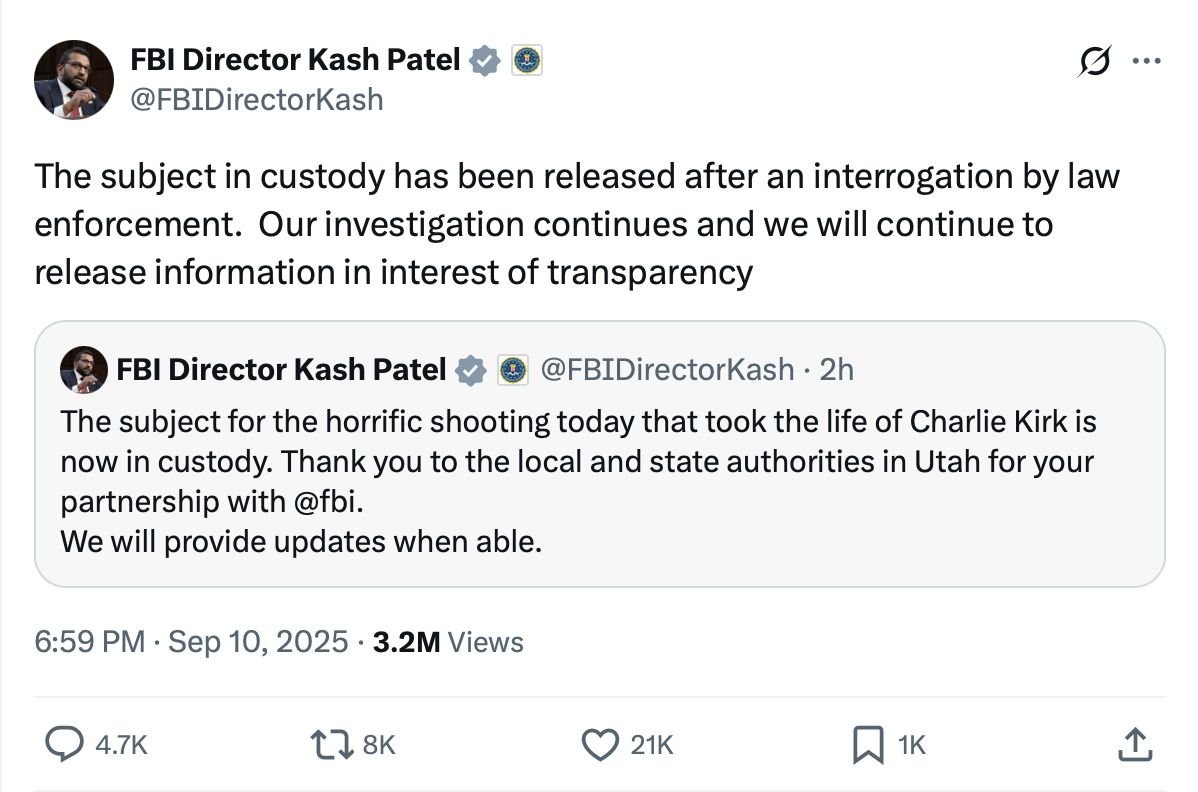
Task: Click the share upload icon
Action: point(1135,744)
